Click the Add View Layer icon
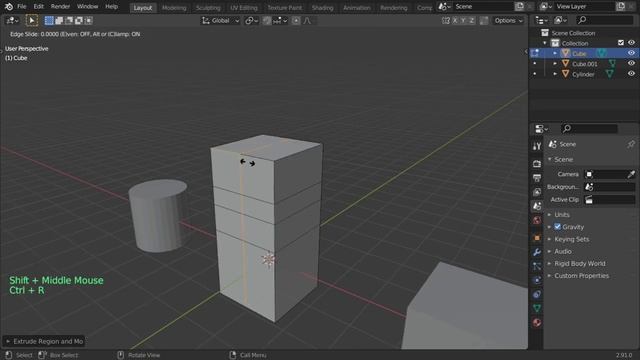640x360 pixels. (x=620, y=7)
